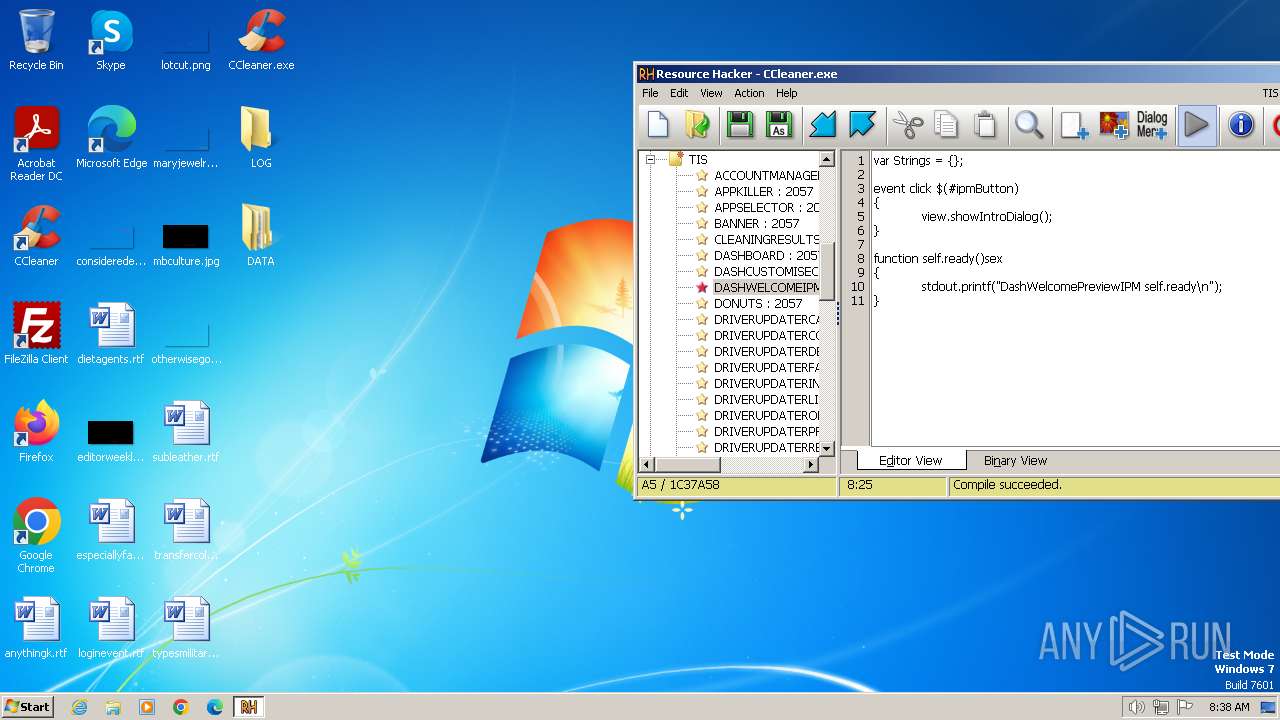Select the Google Chrome desktop shortcut

click(36, 536)
